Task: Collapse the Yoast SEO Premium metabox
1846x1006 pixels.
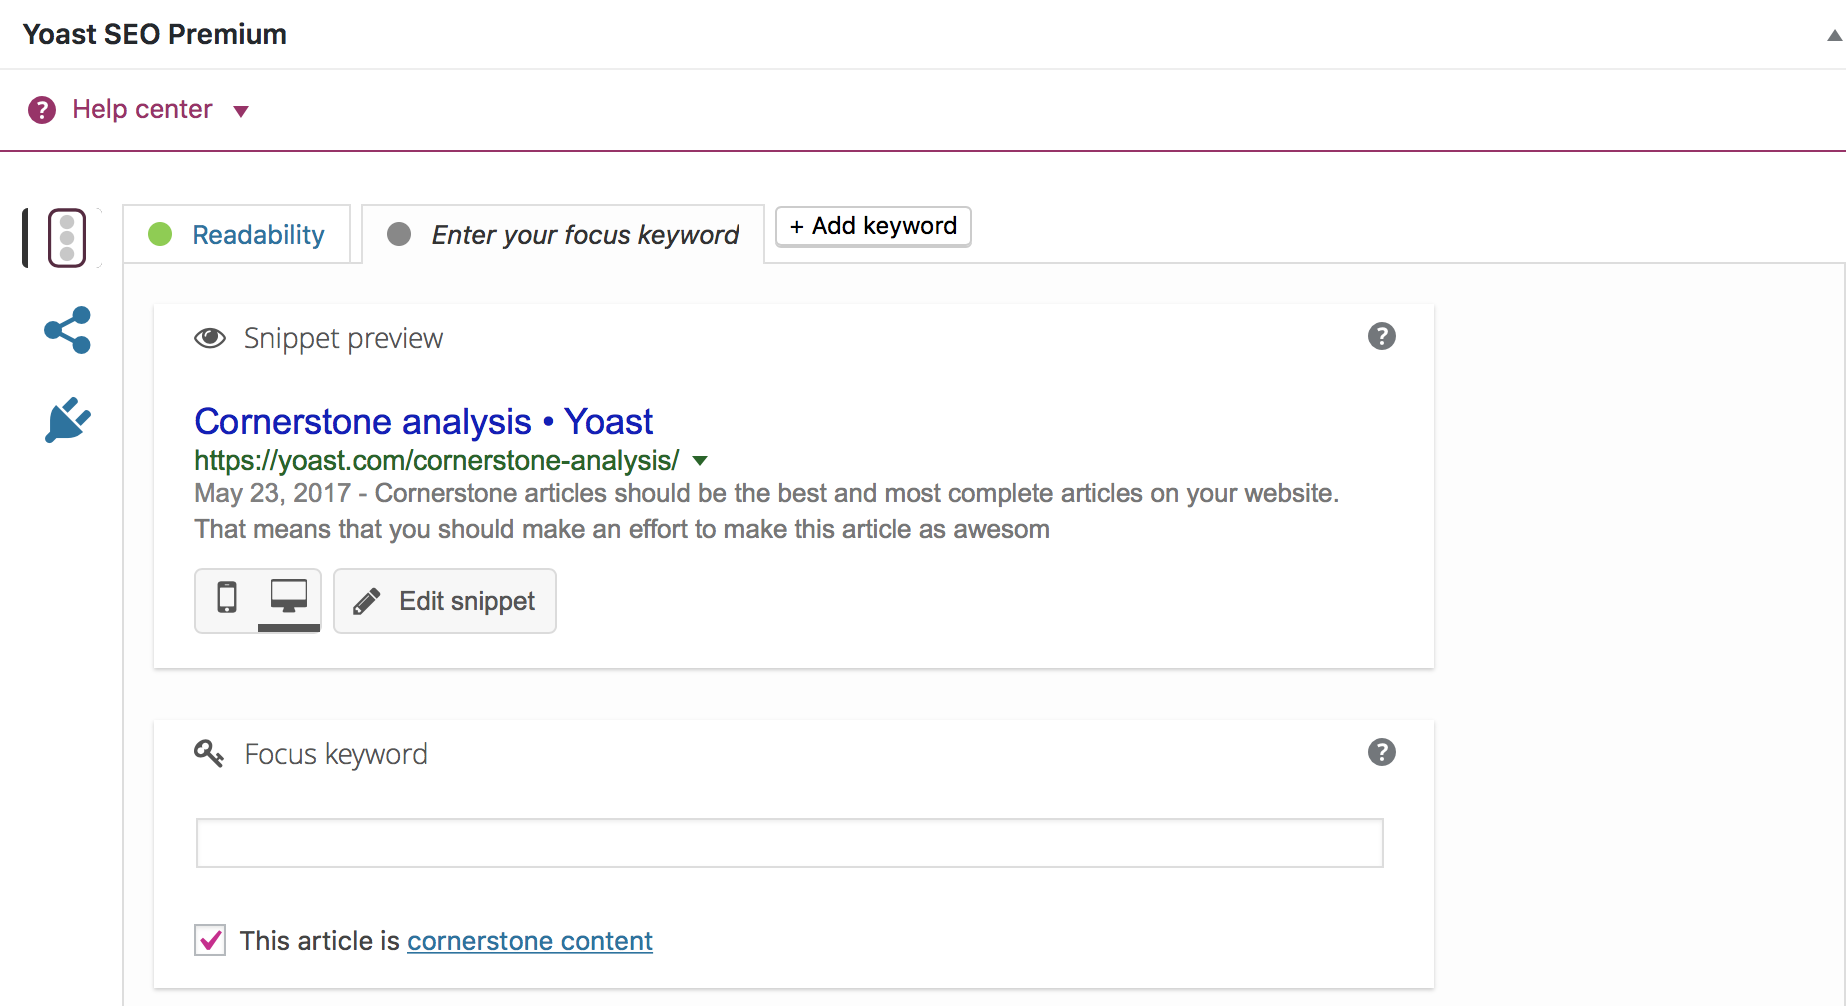Action: pyautogui.click(x=1834, y=35)
